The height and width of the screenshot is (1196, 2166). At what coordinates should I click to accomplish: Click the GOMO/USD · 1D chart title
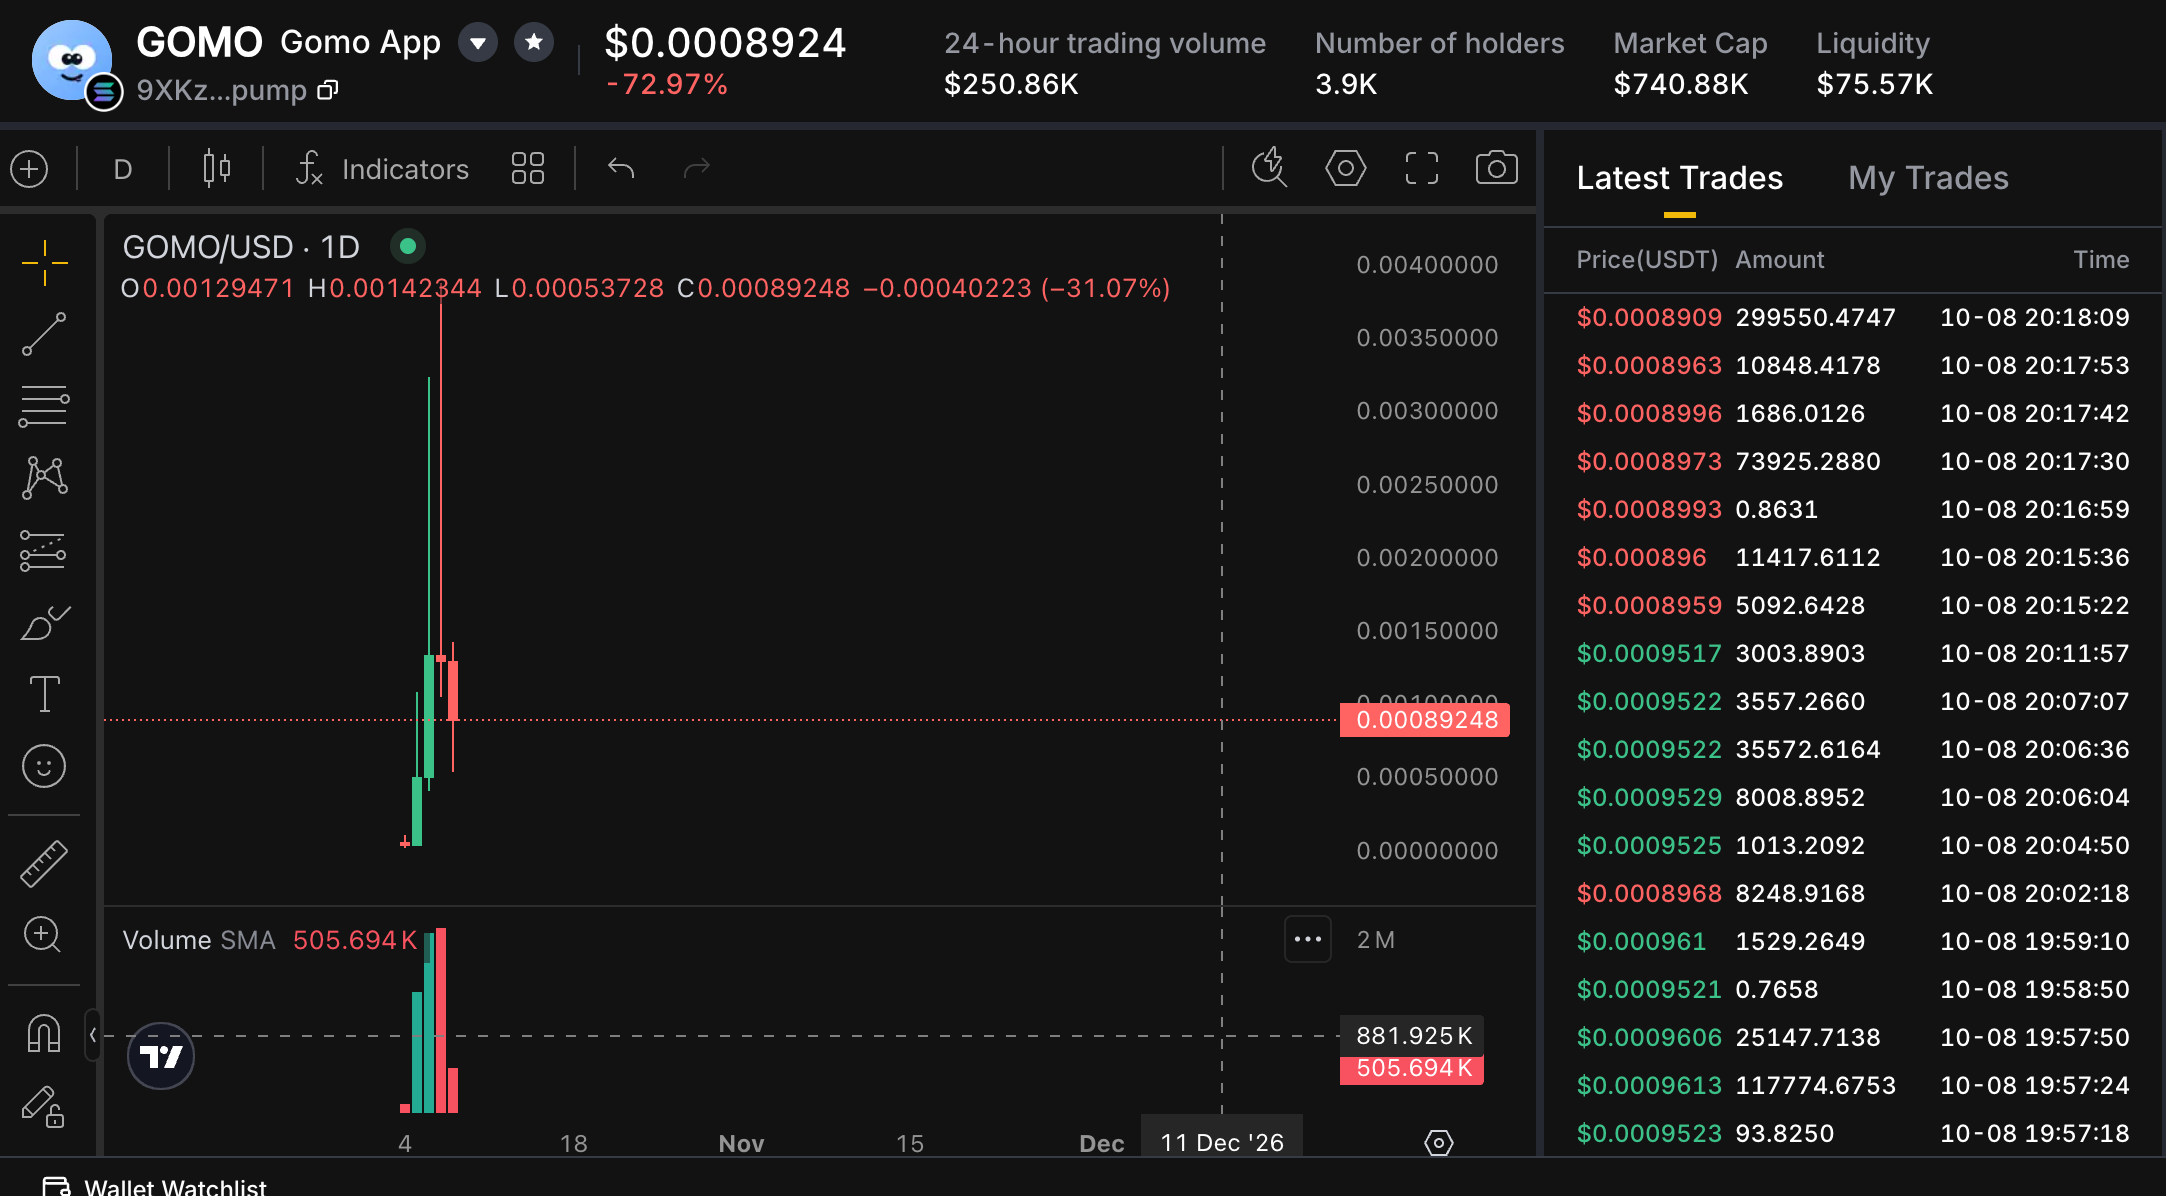[241, 247]
